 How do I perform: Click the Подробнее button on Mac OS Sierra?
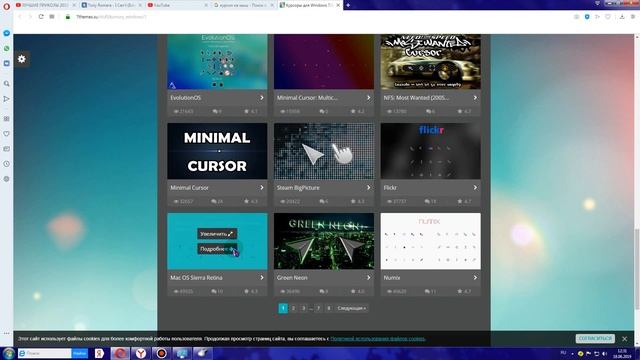tap(217, 249)
